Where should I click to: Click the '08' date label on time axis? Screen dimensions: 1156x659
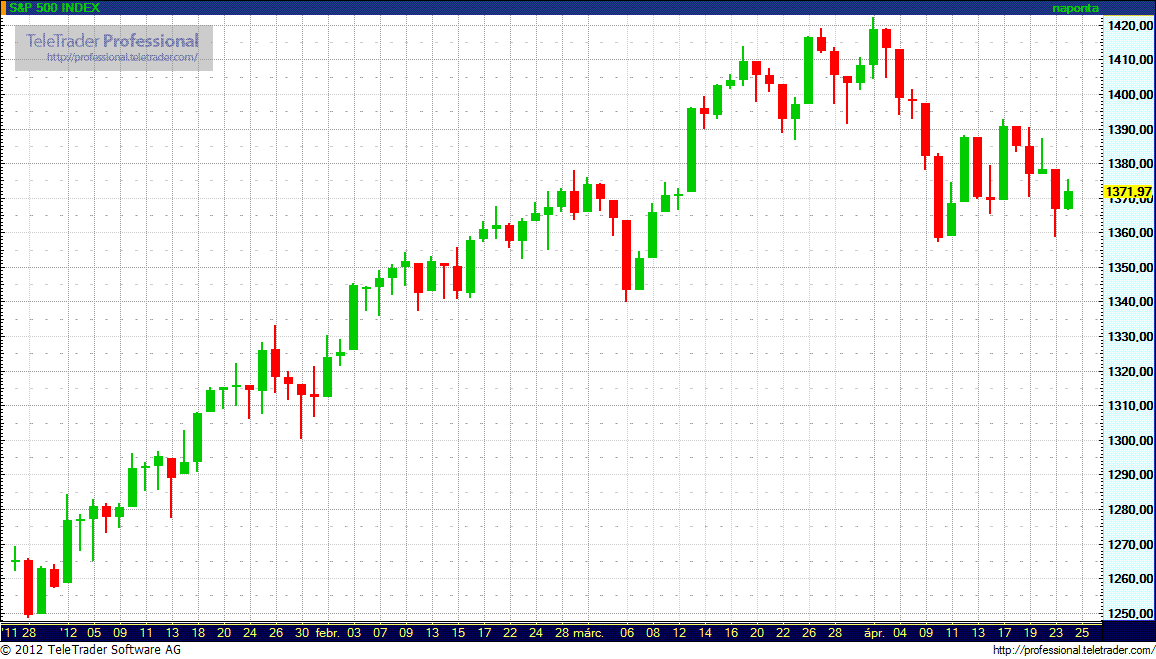pyautogui.click(x=653, y=632)
